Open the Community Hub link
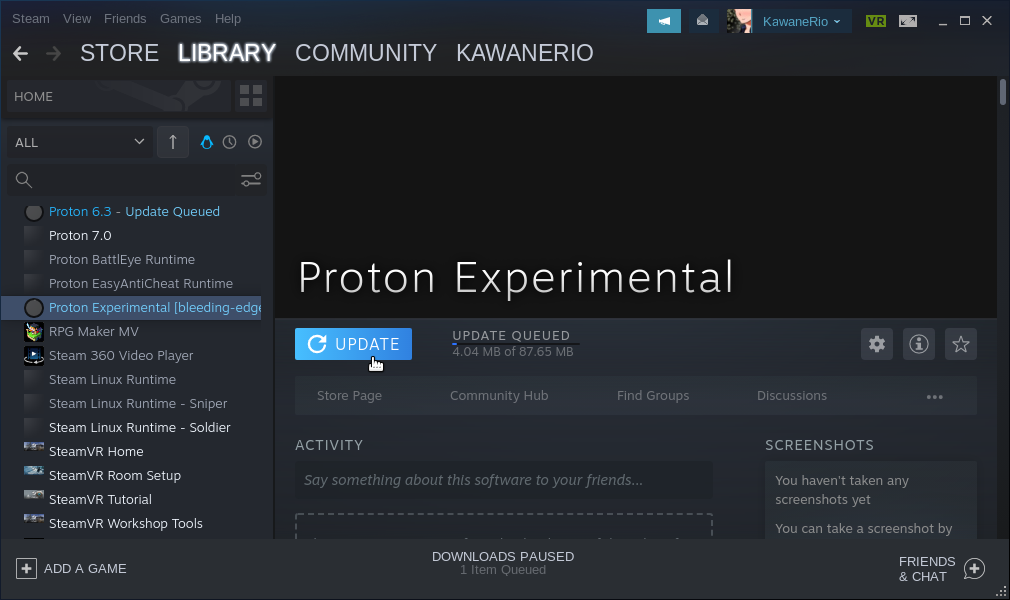The width and height of the screenshot is (1010, 600). pyautogui.click(x=499, y=396)
